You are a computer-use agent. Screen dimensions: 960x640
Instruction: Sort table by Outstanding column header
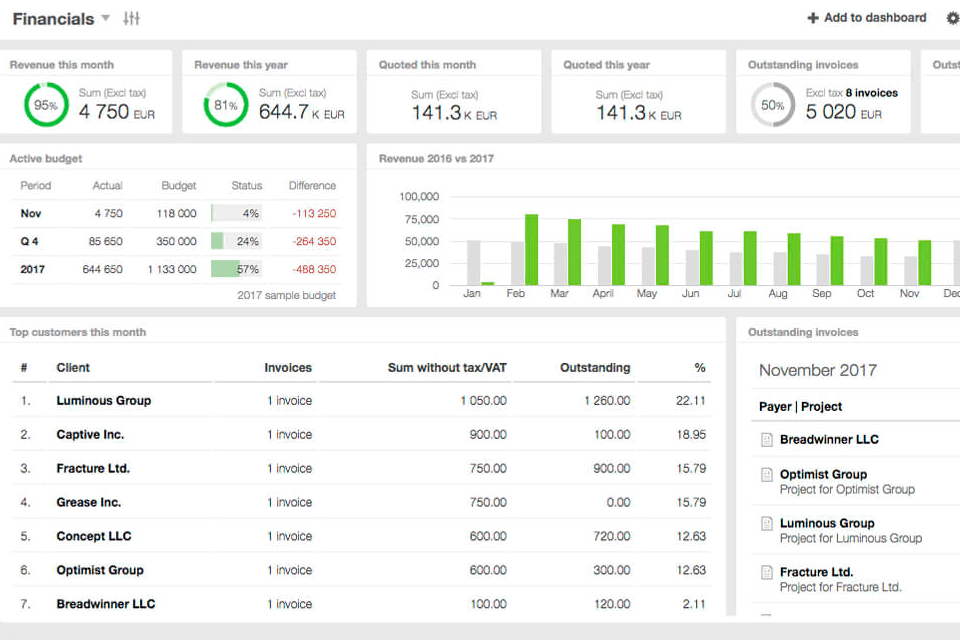[x=595, y=368]
